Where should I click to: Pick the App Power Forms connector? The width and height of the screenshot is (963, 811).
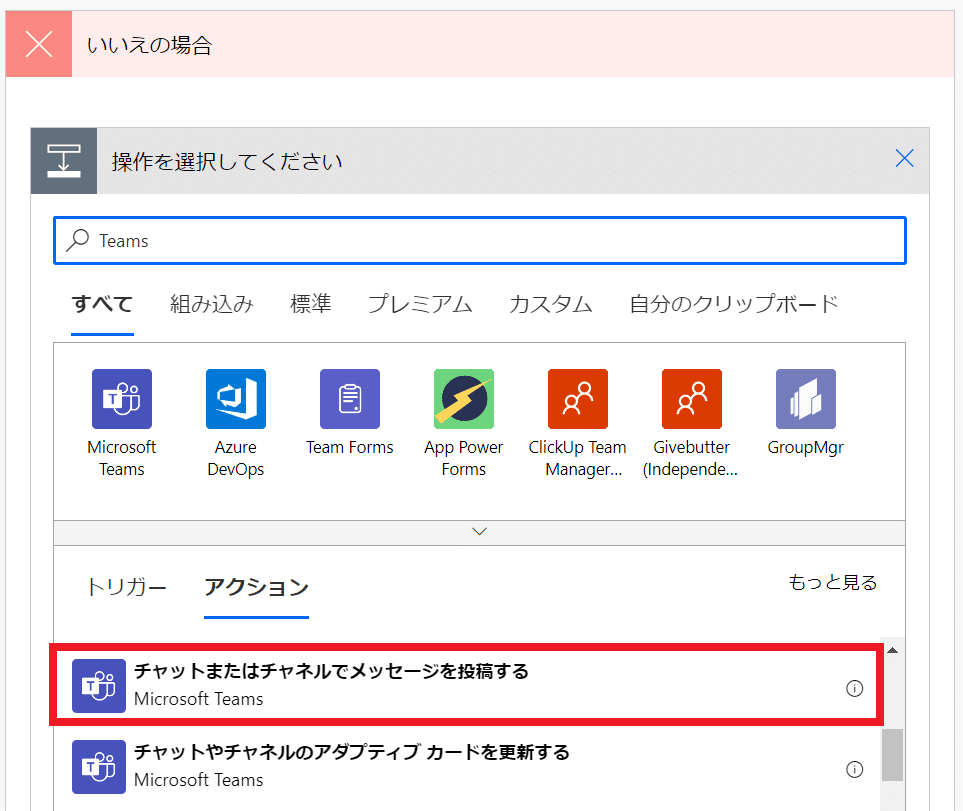click(464, 399)
